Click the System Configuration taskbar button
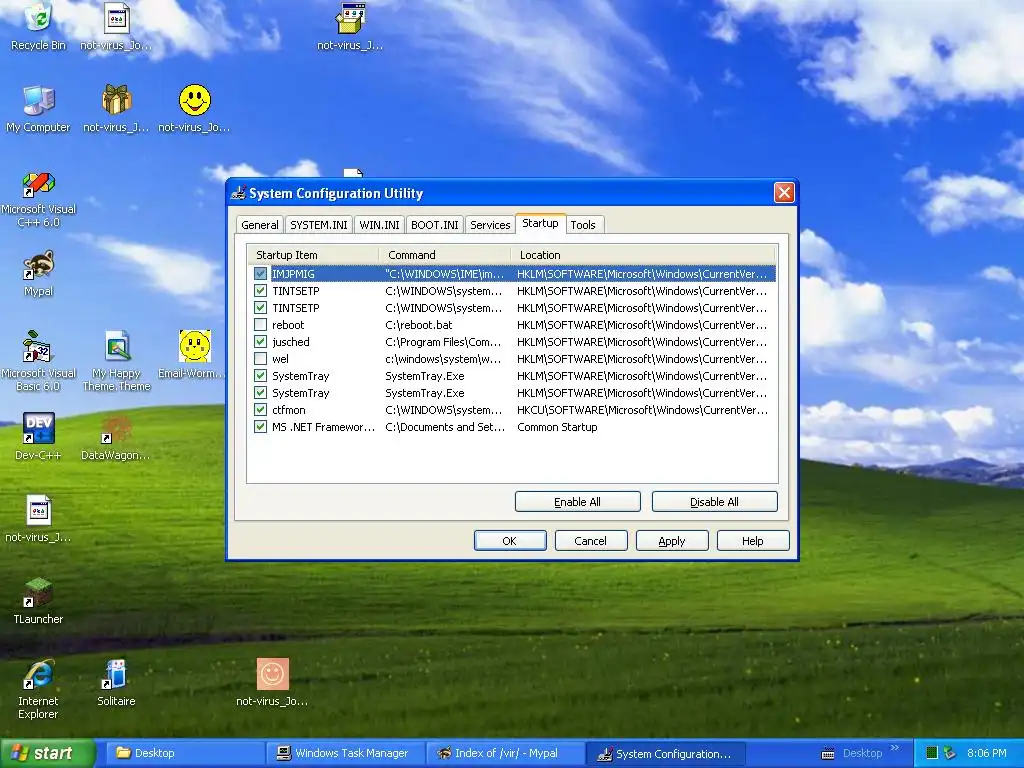This screenshot has width=1024, height=768. (x=665, y=754)
